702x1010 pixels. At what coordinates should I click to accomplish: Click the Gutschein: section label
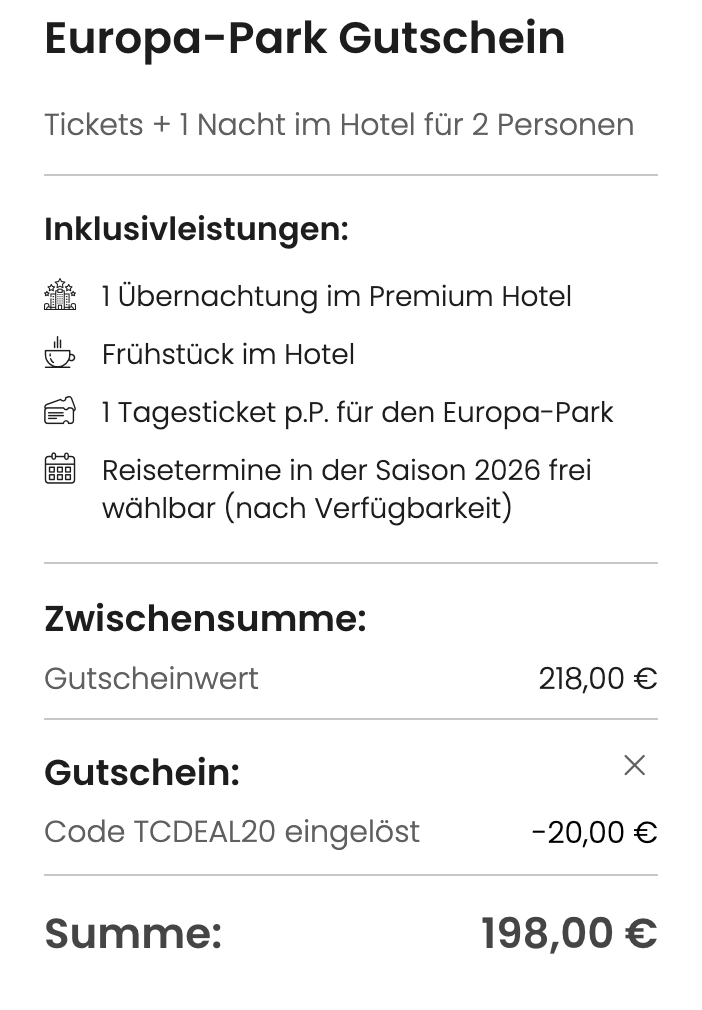tap(141, 772)
